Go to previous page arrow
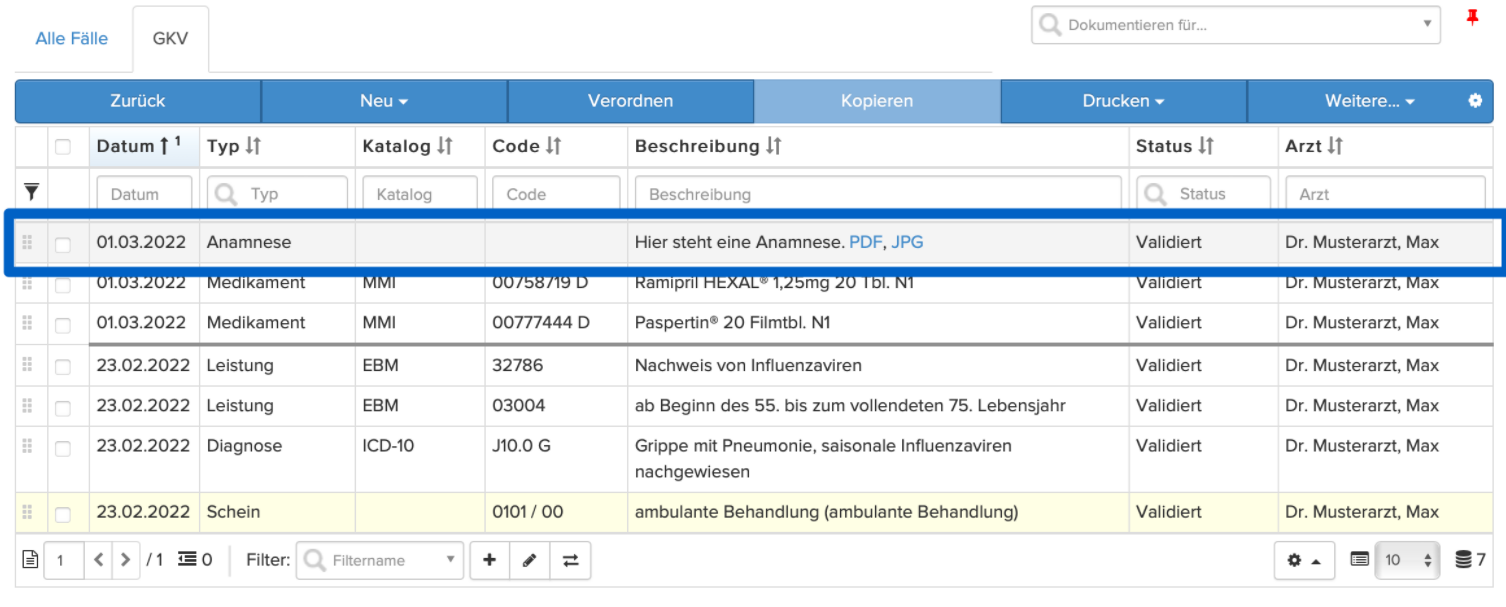Screen dimensions: 1506x607 pos(98,560)
